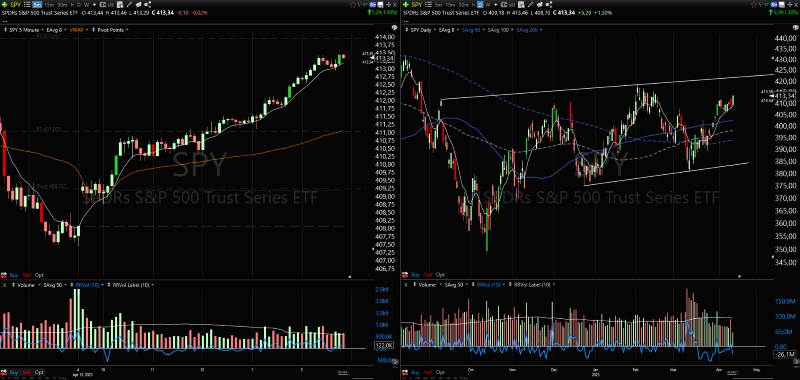Open the timeframe dropdown arrow on left chart
The image size is (800, 380).
pos(94,5)
